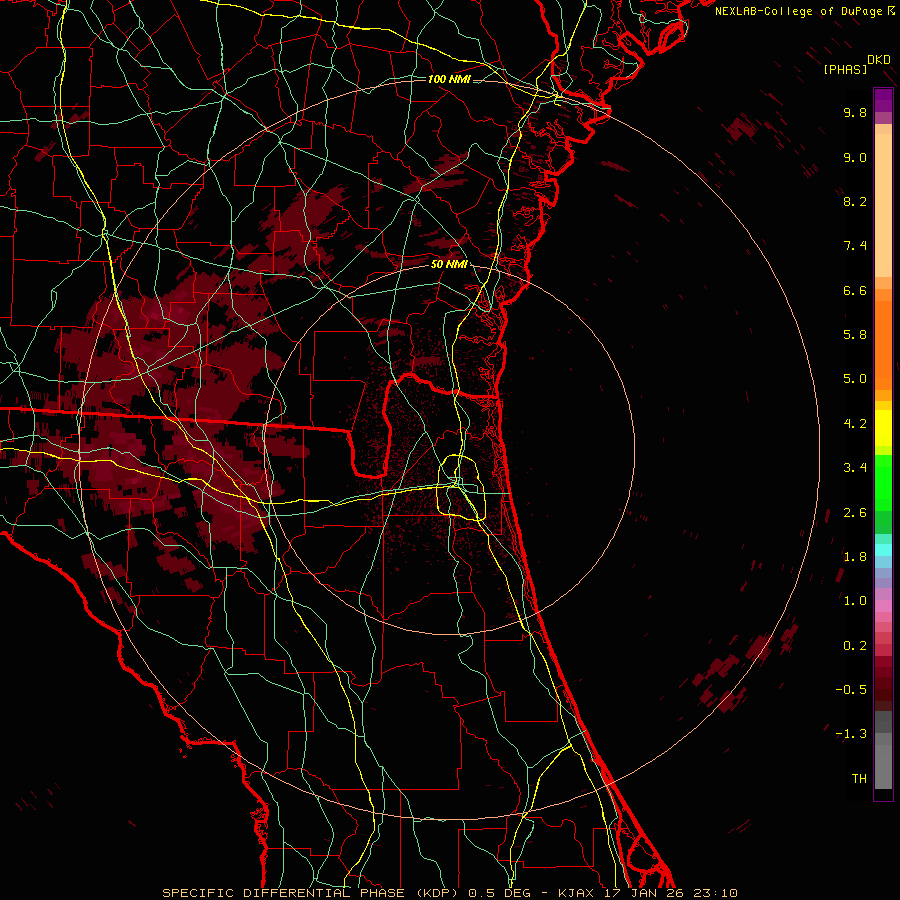Screen dimensions: 900x900
Task: Click the 7.4 scale value
Action: pos(855,246)
